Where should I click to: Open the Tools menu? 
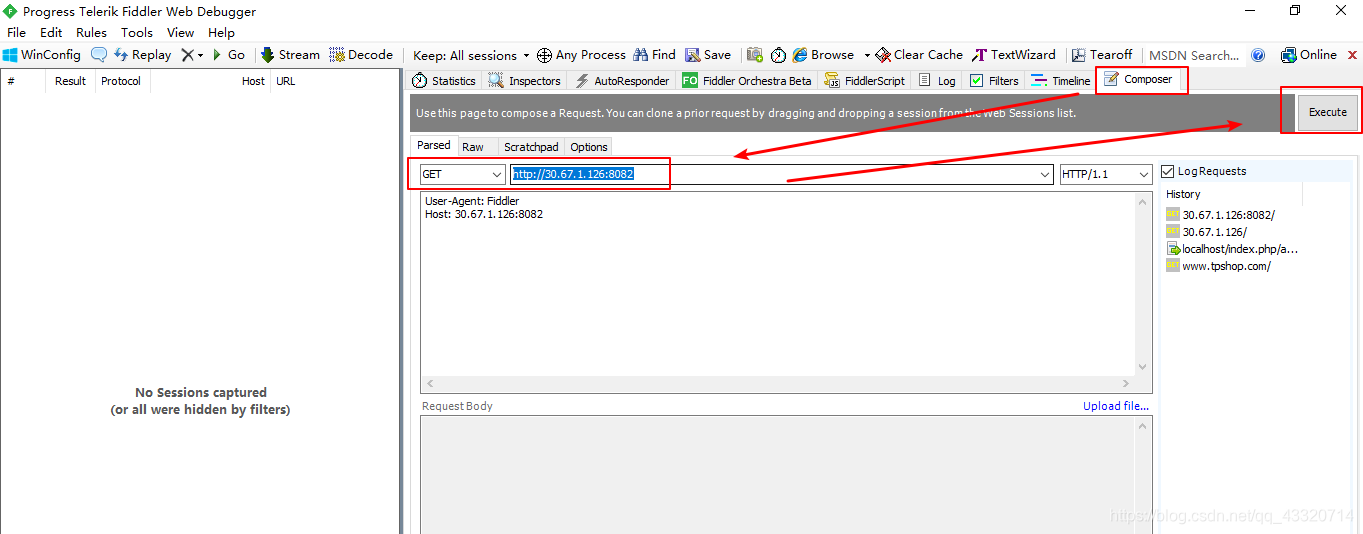[x=137, y=33]
